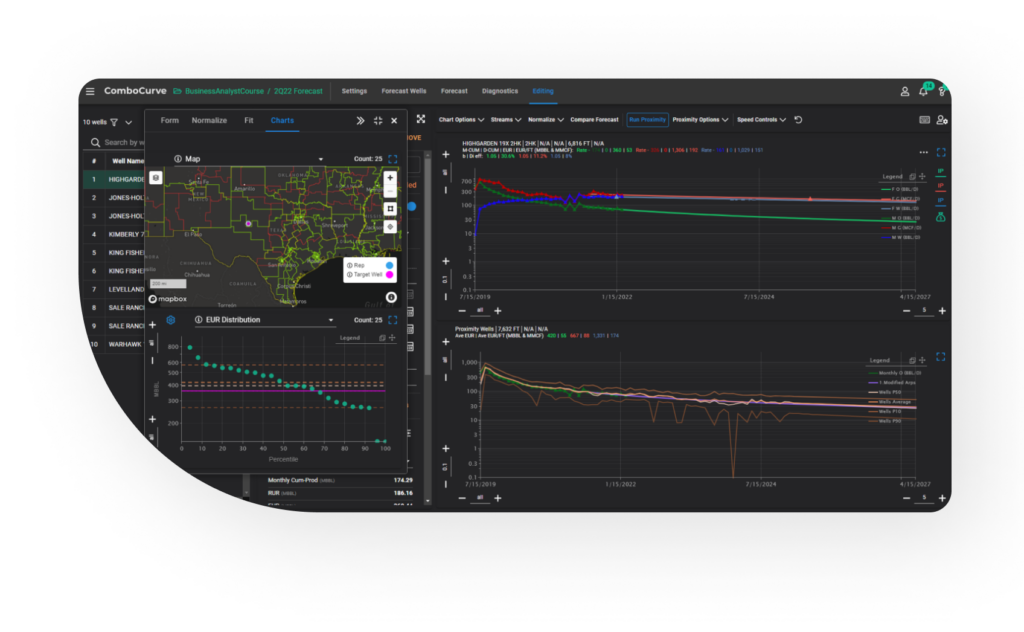Maximize the Map chart to fullscreen
The image size is (1024, 632).
click(392, 159)
